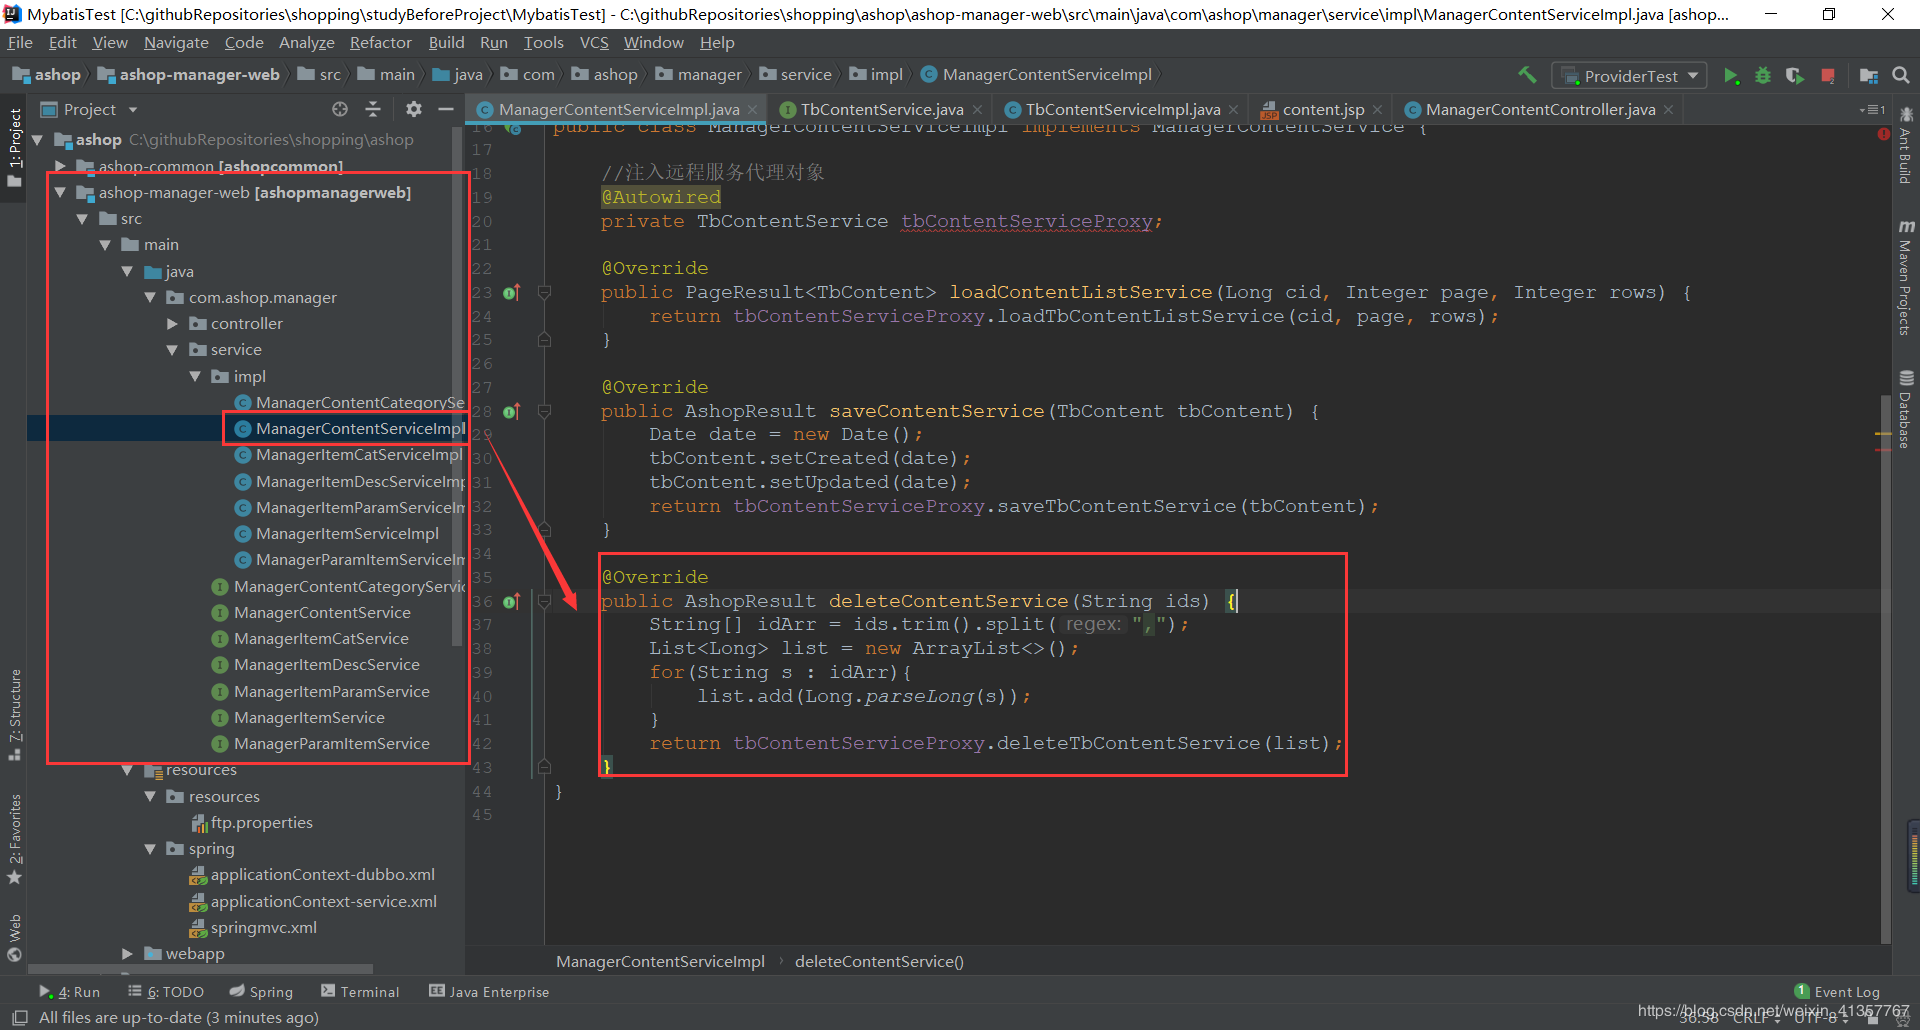Collapse the spring folder

click(150, 849)
